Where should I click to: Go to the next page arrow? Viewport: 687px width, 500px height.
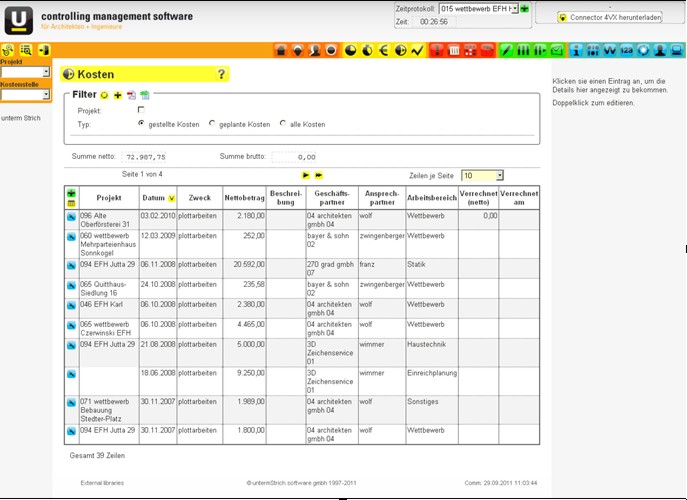306,175
